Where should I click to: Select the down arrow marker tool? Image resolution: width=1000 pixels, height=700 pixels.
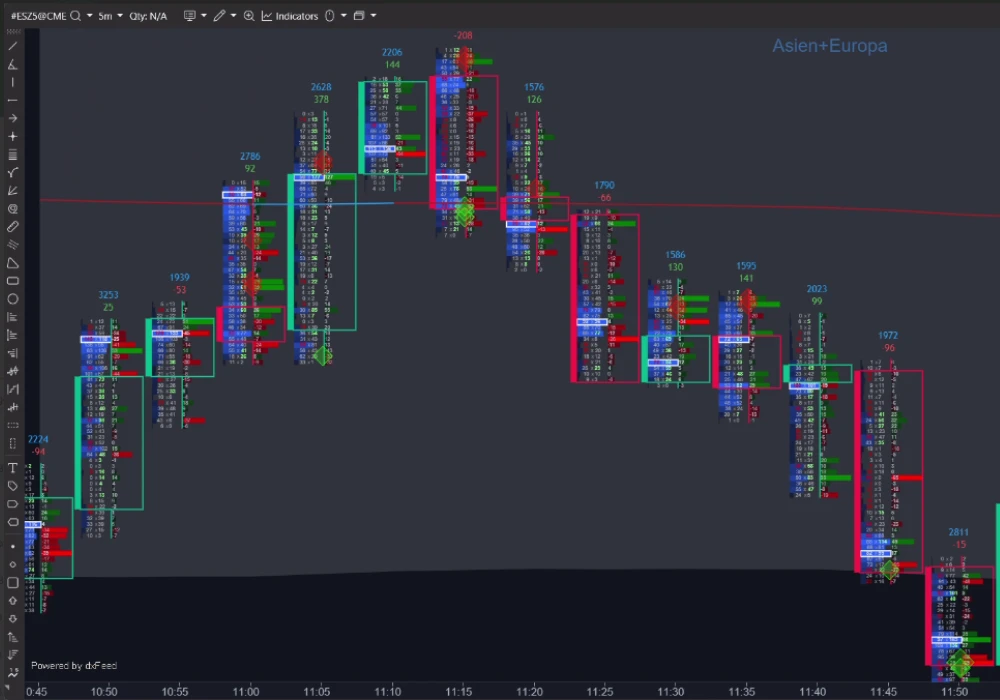pos(12,618)
